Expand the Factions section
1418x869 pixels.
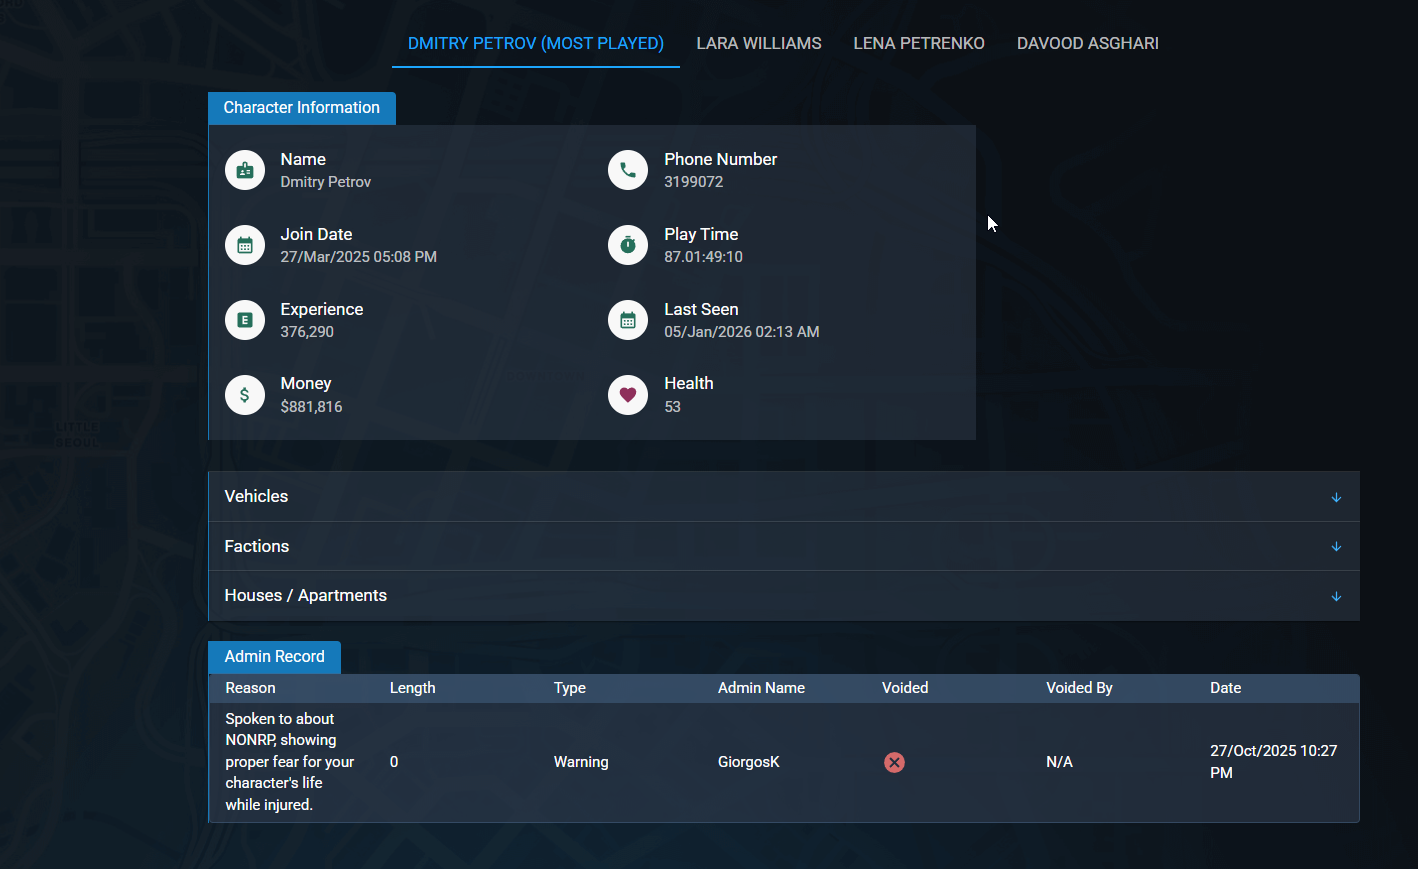click(784, 546)
